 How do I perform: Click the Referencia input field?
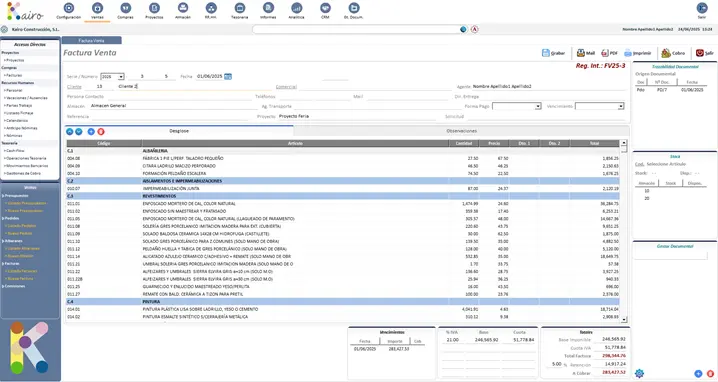pyautogui.click(x=171, y=116)
